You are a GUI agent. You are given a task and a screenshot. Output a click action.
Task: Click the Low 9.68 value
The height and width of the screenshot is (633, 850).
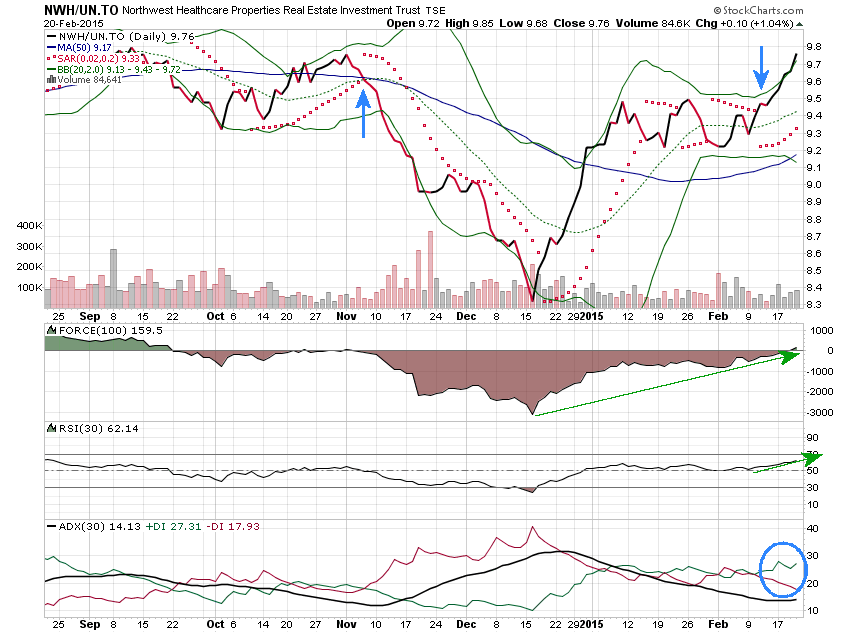click(x=523, y=23)
